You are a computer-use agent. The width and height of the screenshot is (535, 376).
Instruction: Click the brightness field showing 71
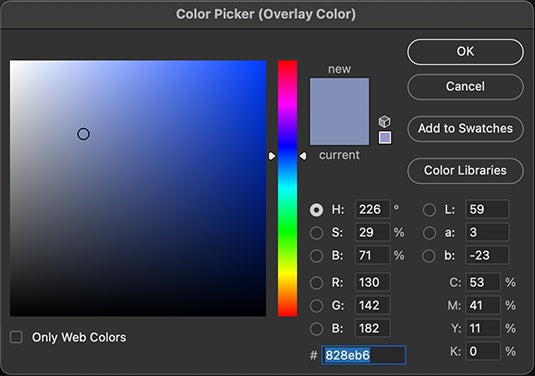[373, 255]
